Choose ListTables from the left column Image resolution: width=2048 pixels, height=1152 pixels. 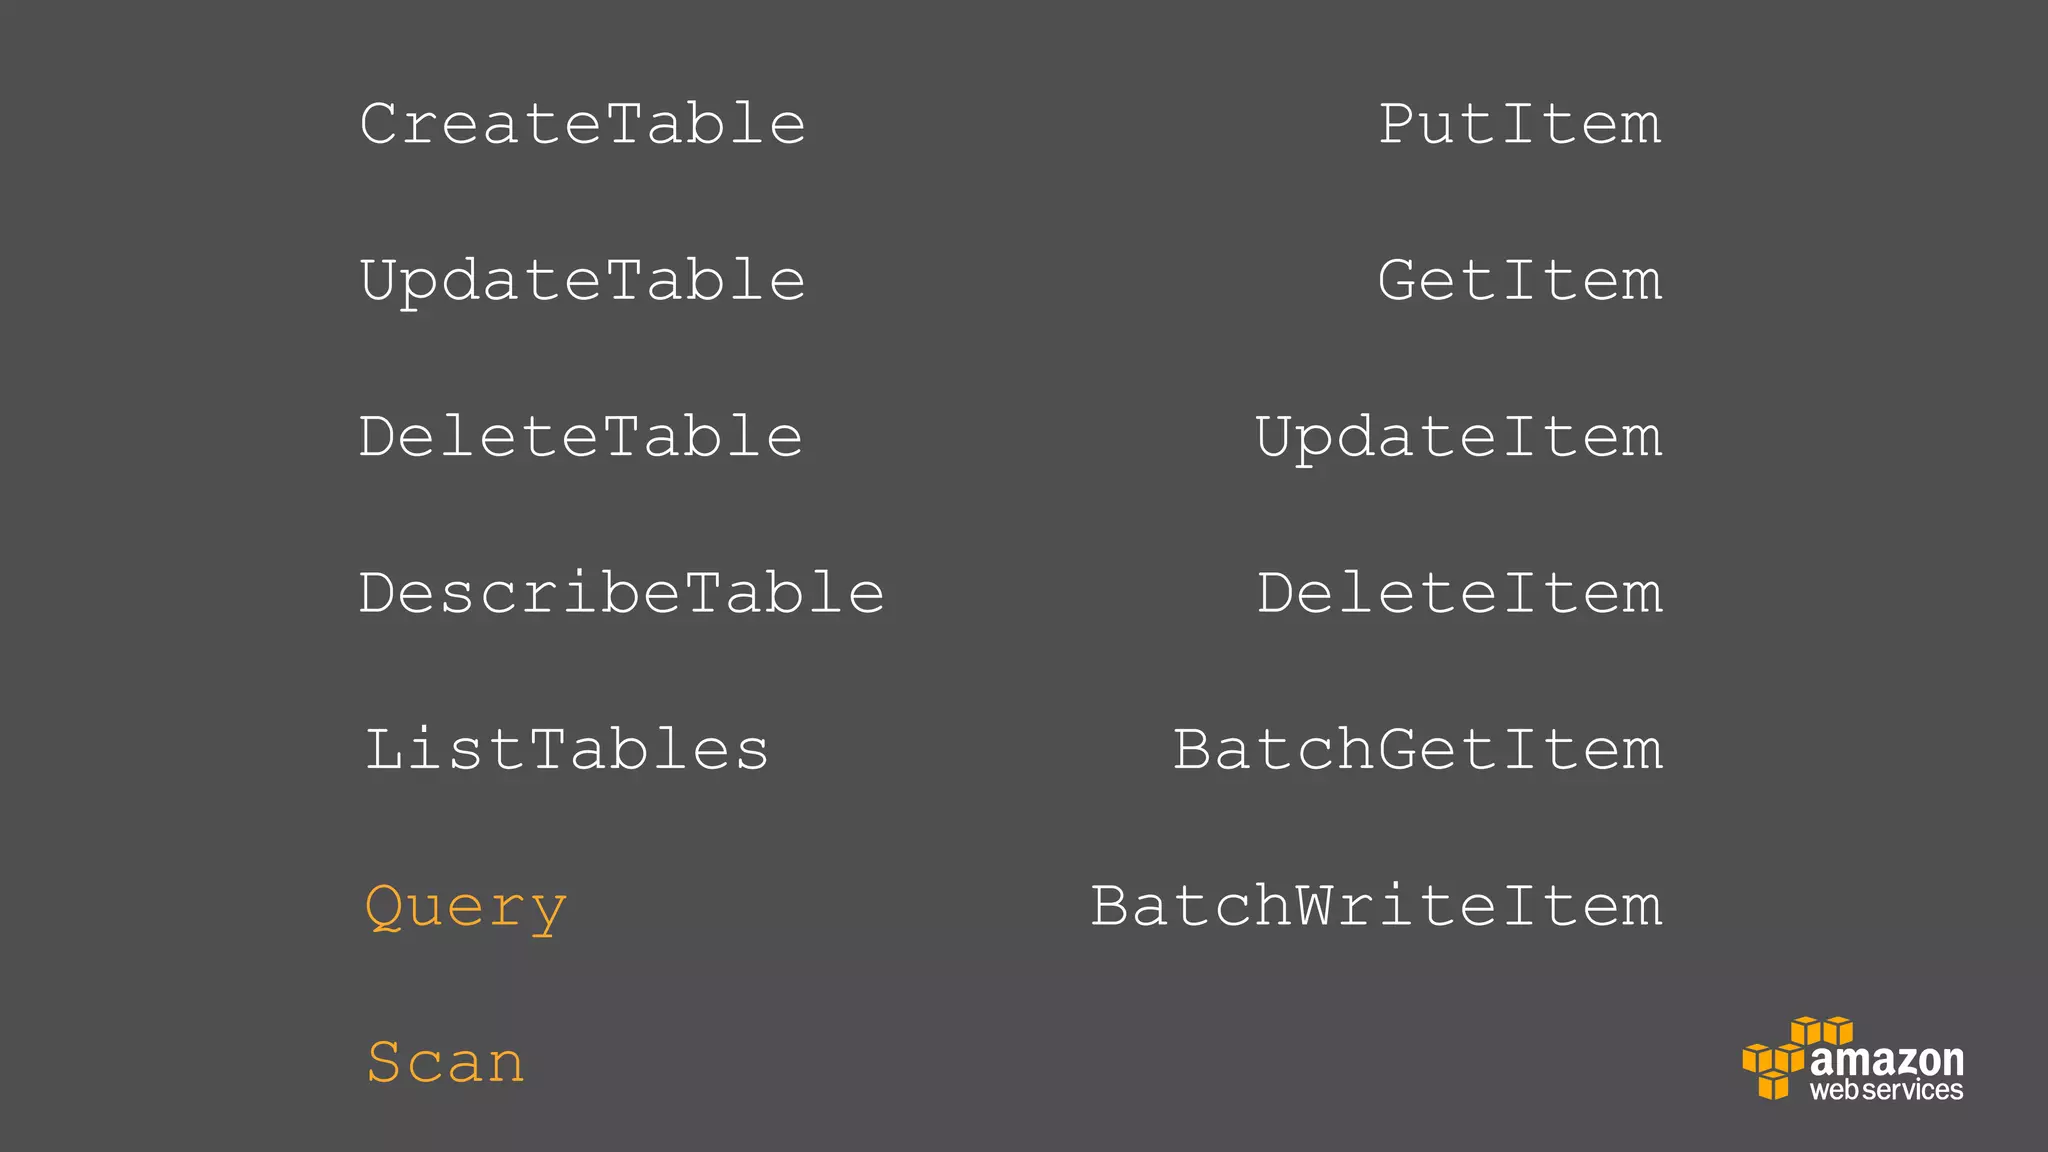(x=567, y=750)
